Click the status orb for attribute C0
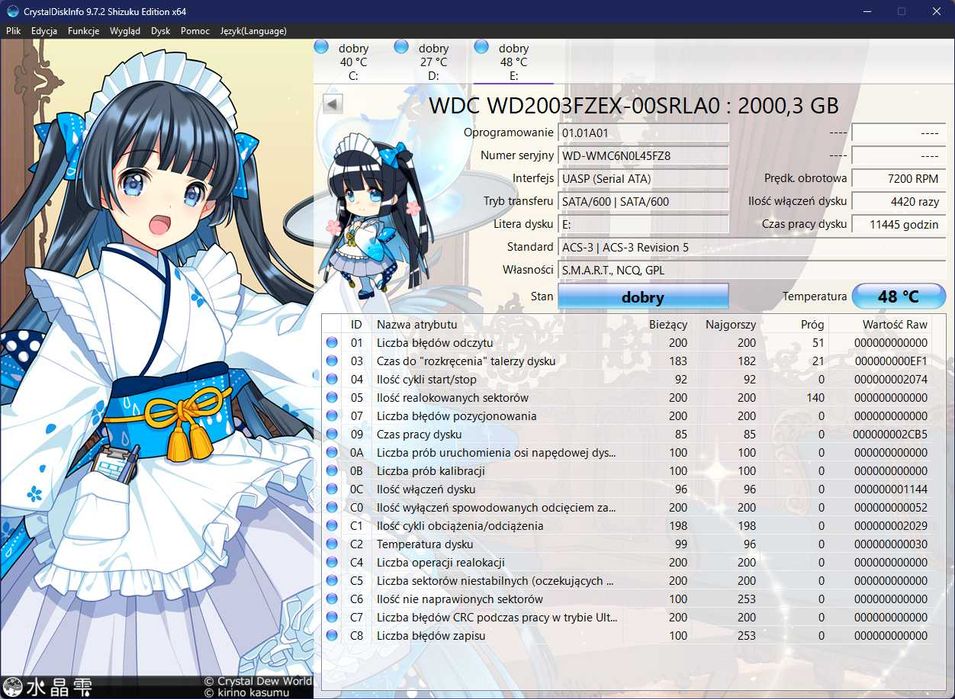Screen dimensions: 955x699 [332, 507]
